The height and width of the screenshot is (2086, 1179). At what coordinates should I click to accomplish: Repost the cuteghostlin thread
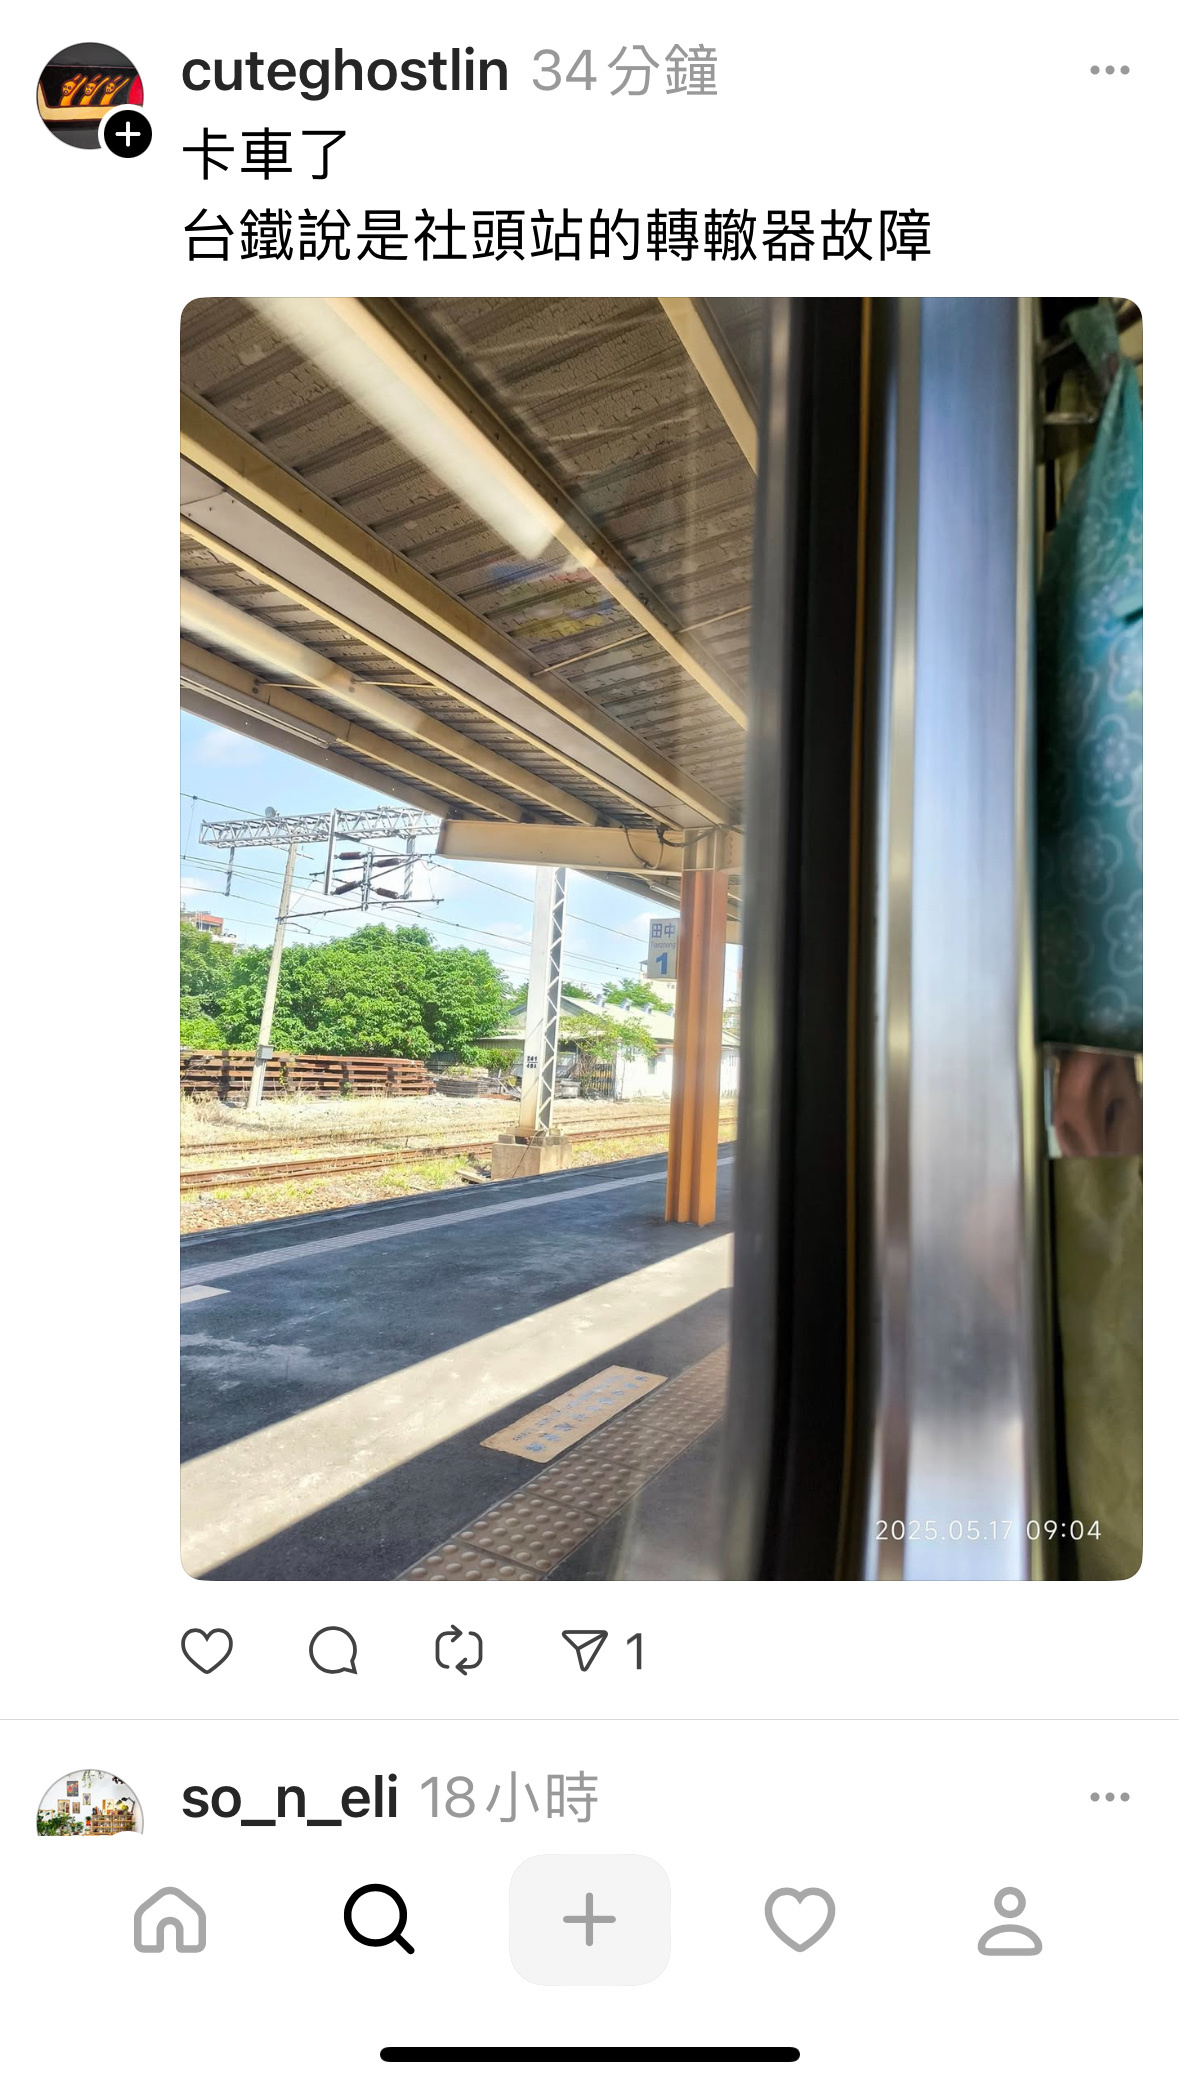tap(459, 1650)
